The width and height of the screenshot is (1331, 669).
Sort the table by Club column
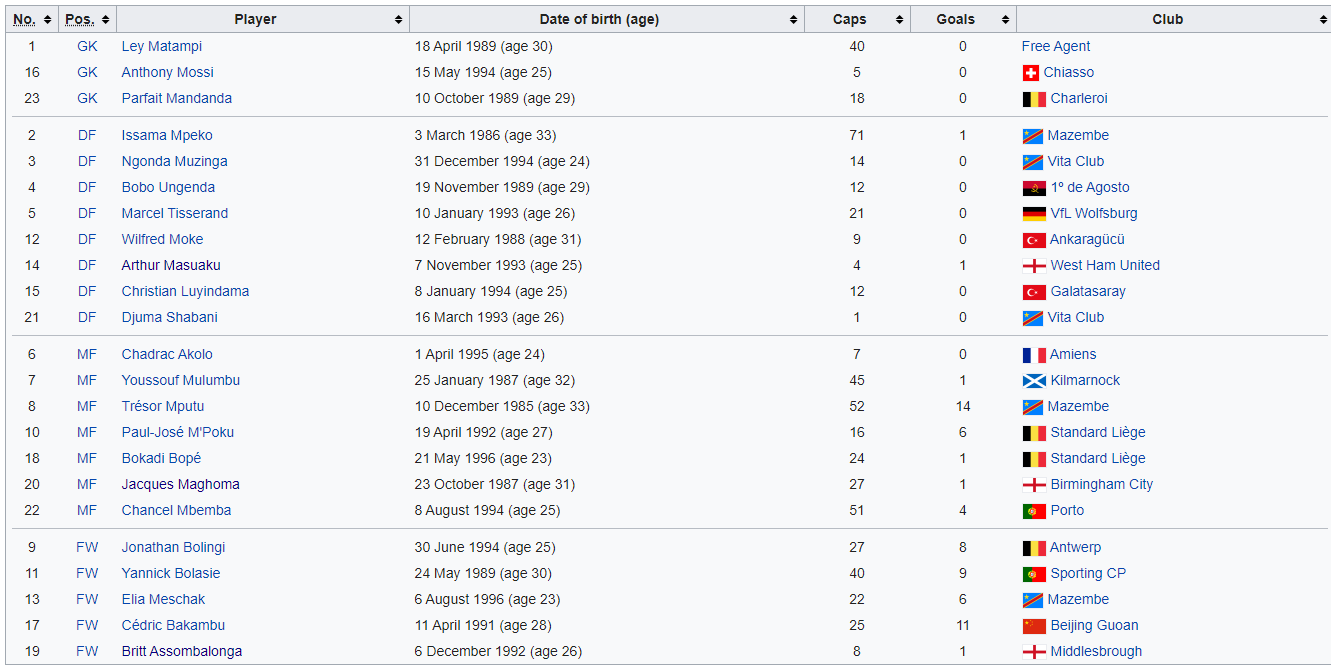1322,20
